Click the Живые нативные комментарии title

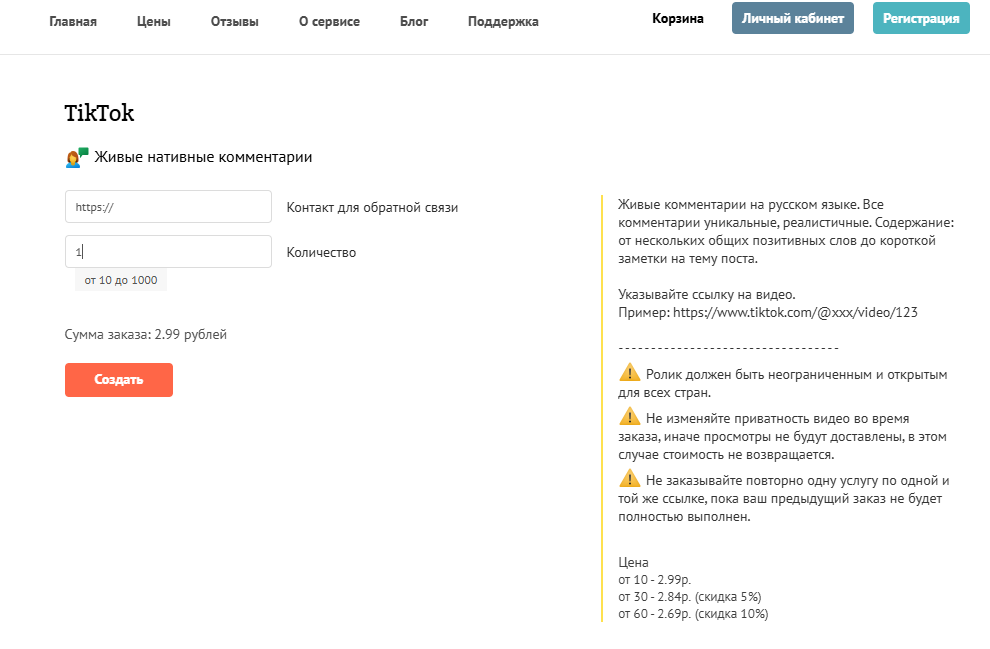click(x=203, y=157)
